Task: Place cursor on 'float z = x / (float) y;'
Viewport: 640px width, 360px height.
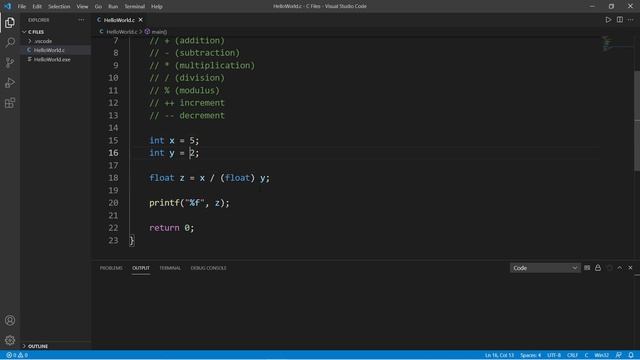Action: pos(209,178)
